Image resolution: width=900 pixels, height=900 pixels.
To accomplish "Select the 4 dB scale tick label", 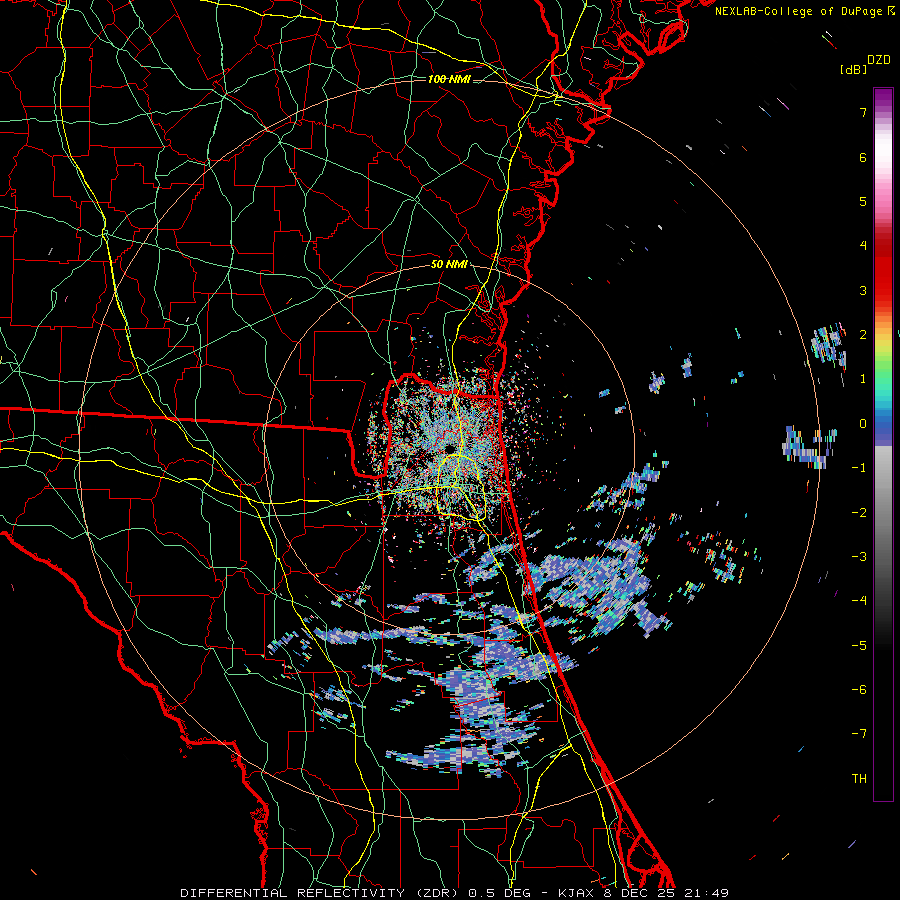I will tap(863, 246).
